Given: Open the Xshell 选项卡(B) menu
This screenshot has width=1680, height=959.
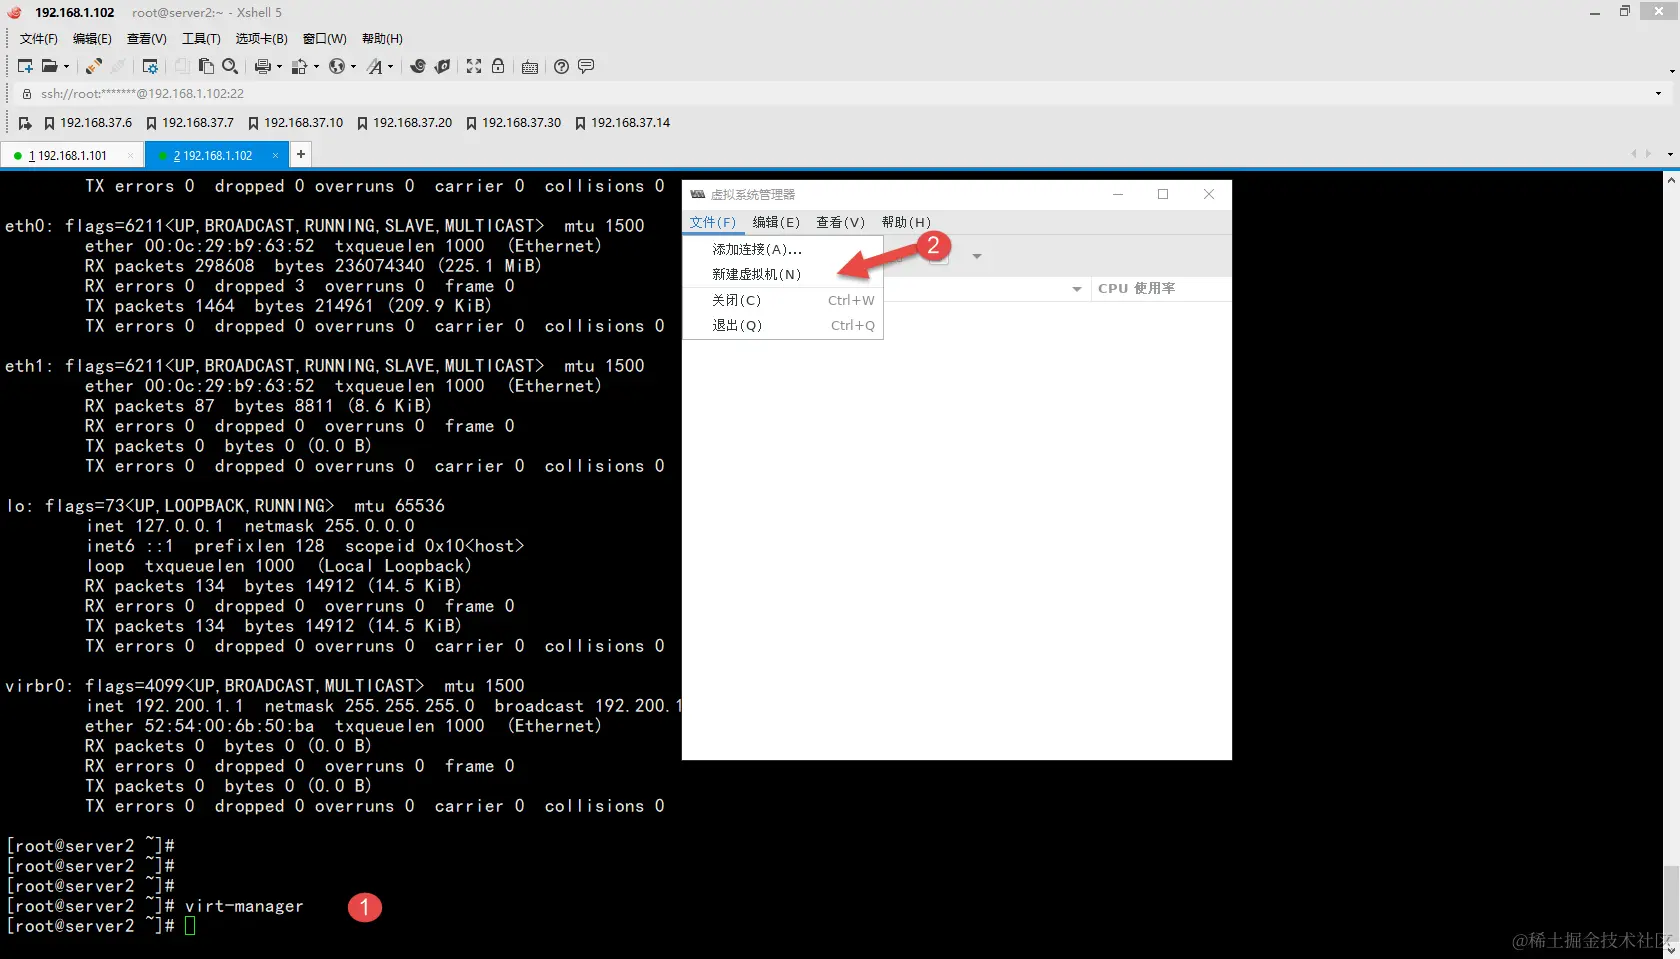Looking at the screenshot, I should [x=261, y=39].
